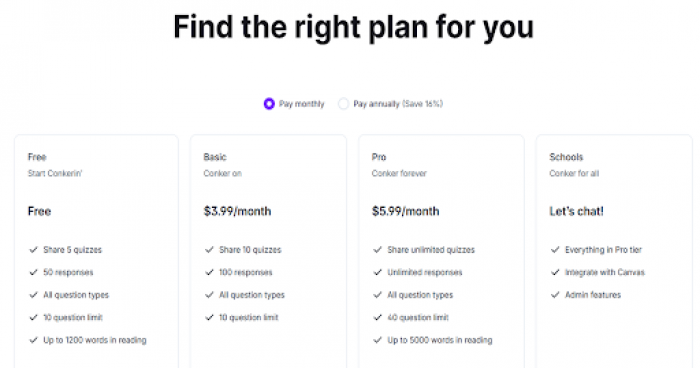Click the Let's chat! text
Screen dimensions: 700x368
(576, 211)
